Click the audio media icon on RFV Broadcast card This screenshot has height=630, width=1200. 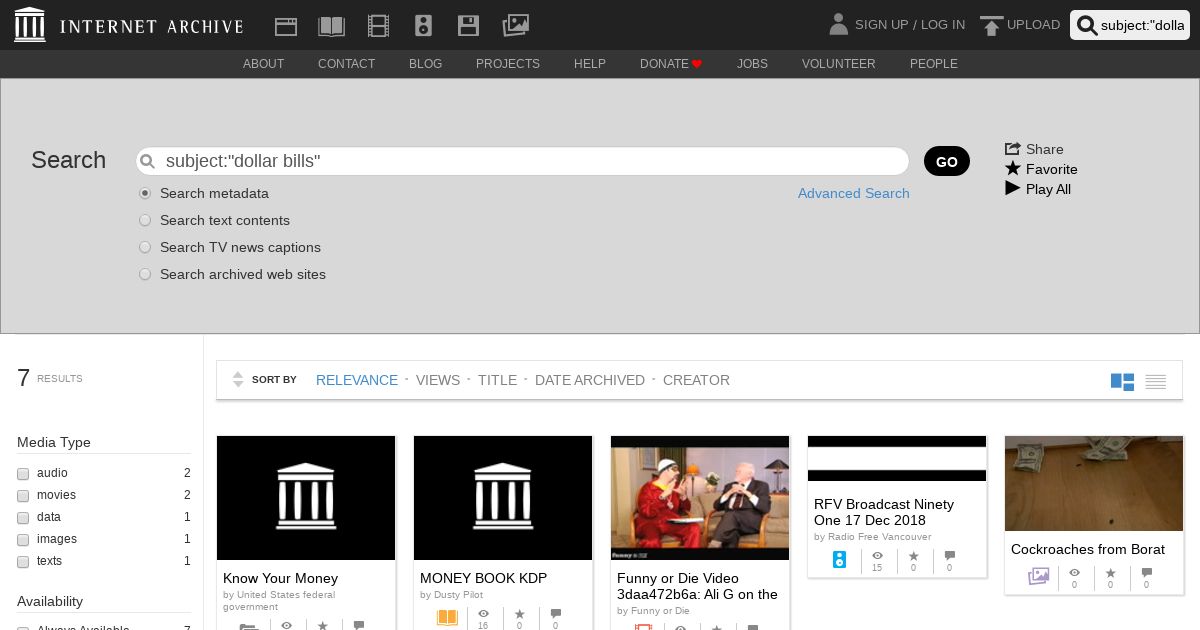tap(840, 560)
